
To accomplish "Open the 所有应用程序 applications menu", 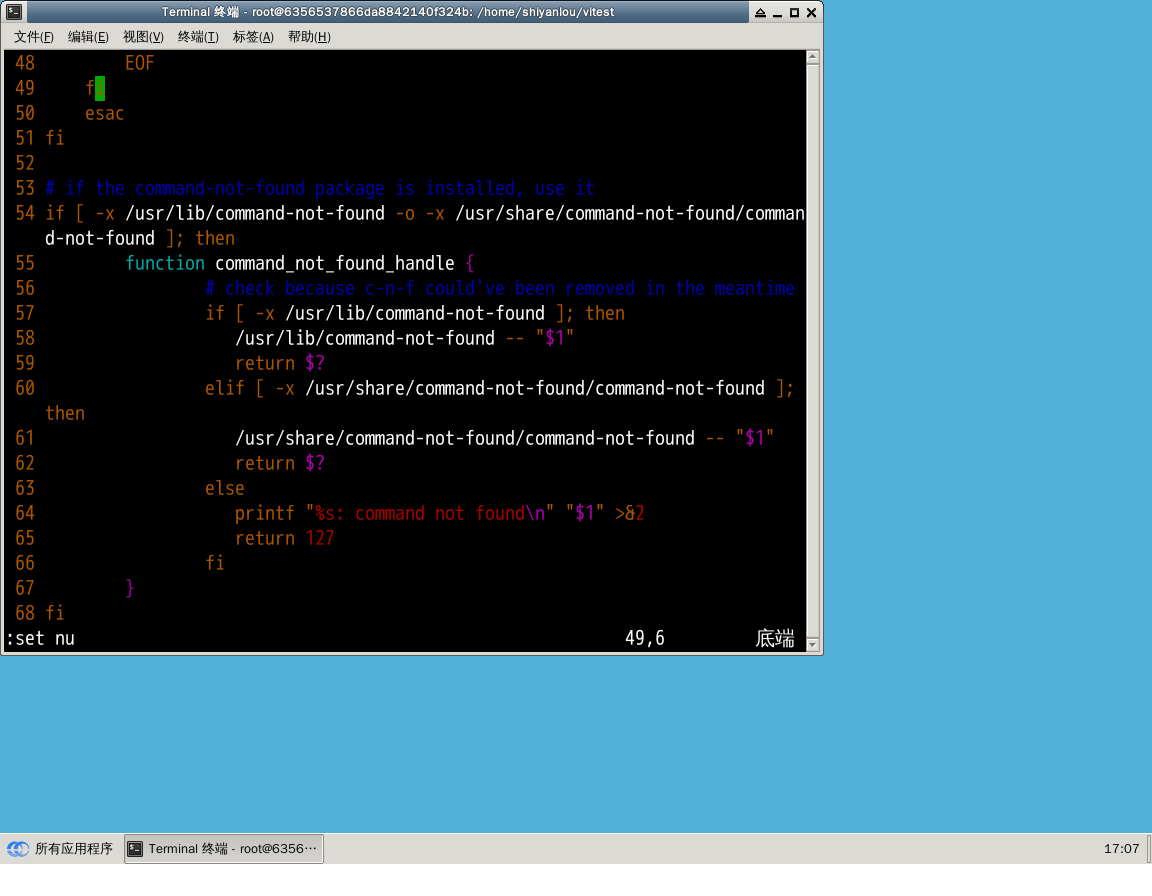I will click(73, 849).
